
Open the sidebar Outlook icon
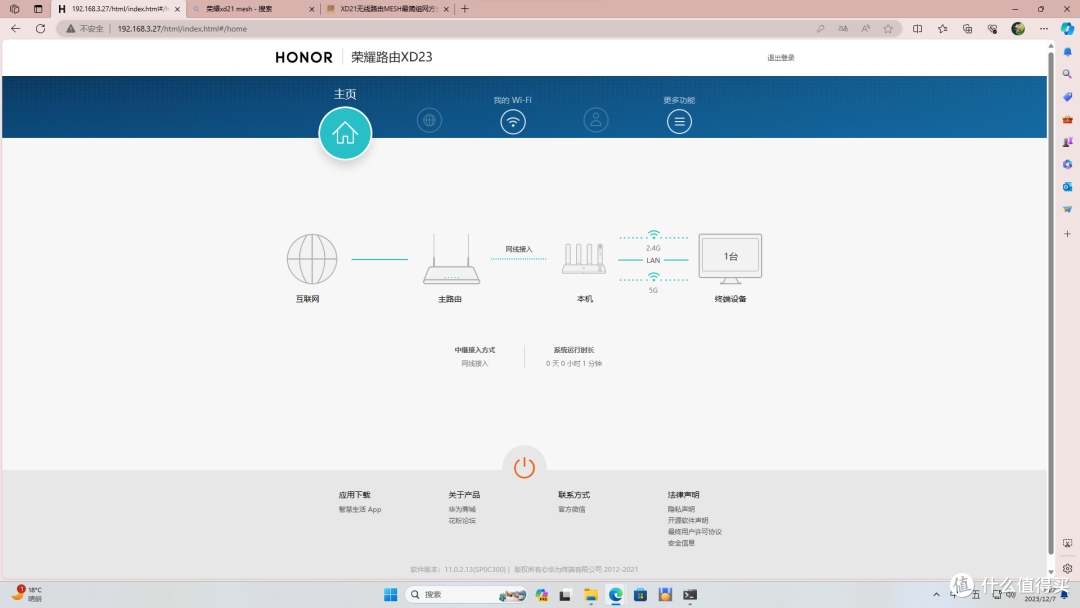coord(1067,187)
